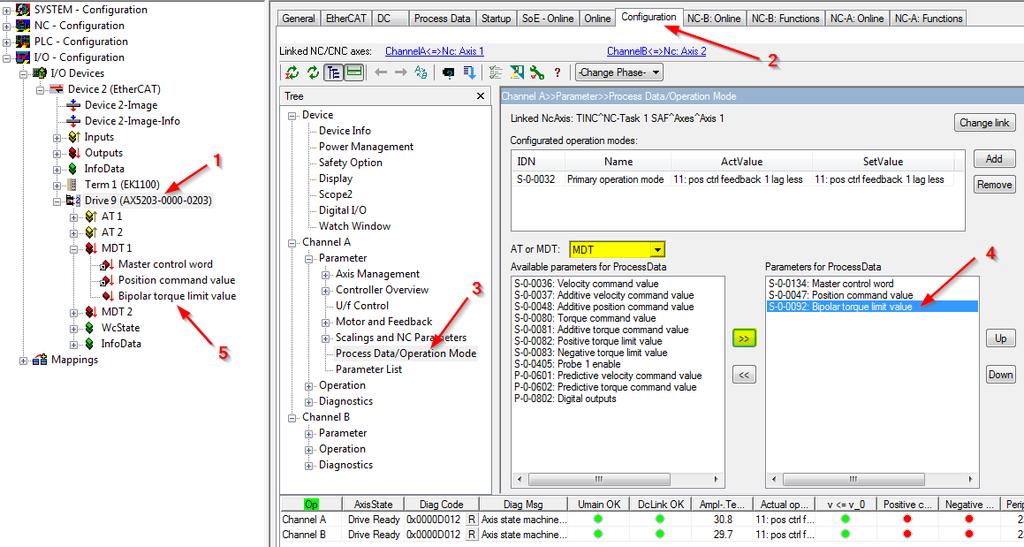
Task: Open the NC-A: Functions tab
Action: (x=928, y=18)
